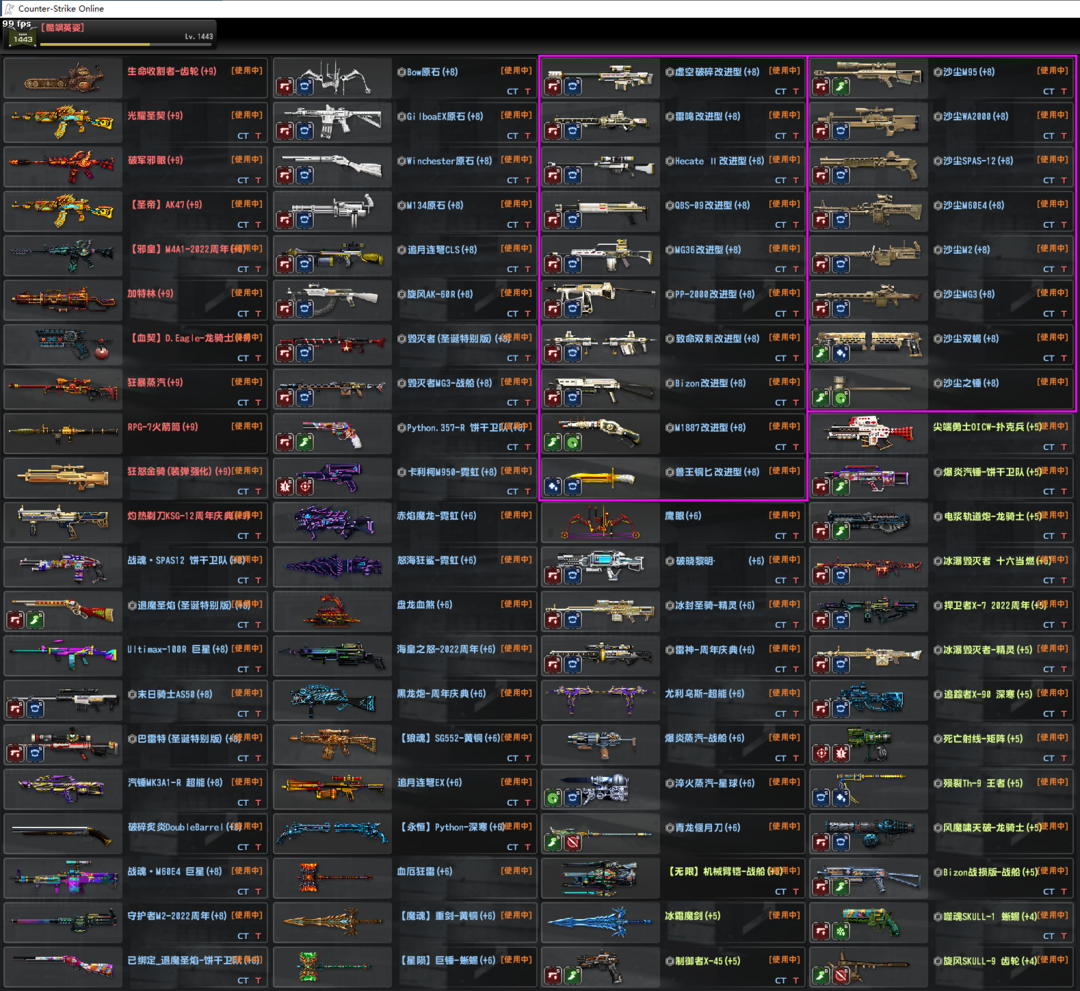Click hexagon badge beside 虚空破碎改进型 name
The width and height of the screenshot is (1080, 991).
tap(669, 73)
